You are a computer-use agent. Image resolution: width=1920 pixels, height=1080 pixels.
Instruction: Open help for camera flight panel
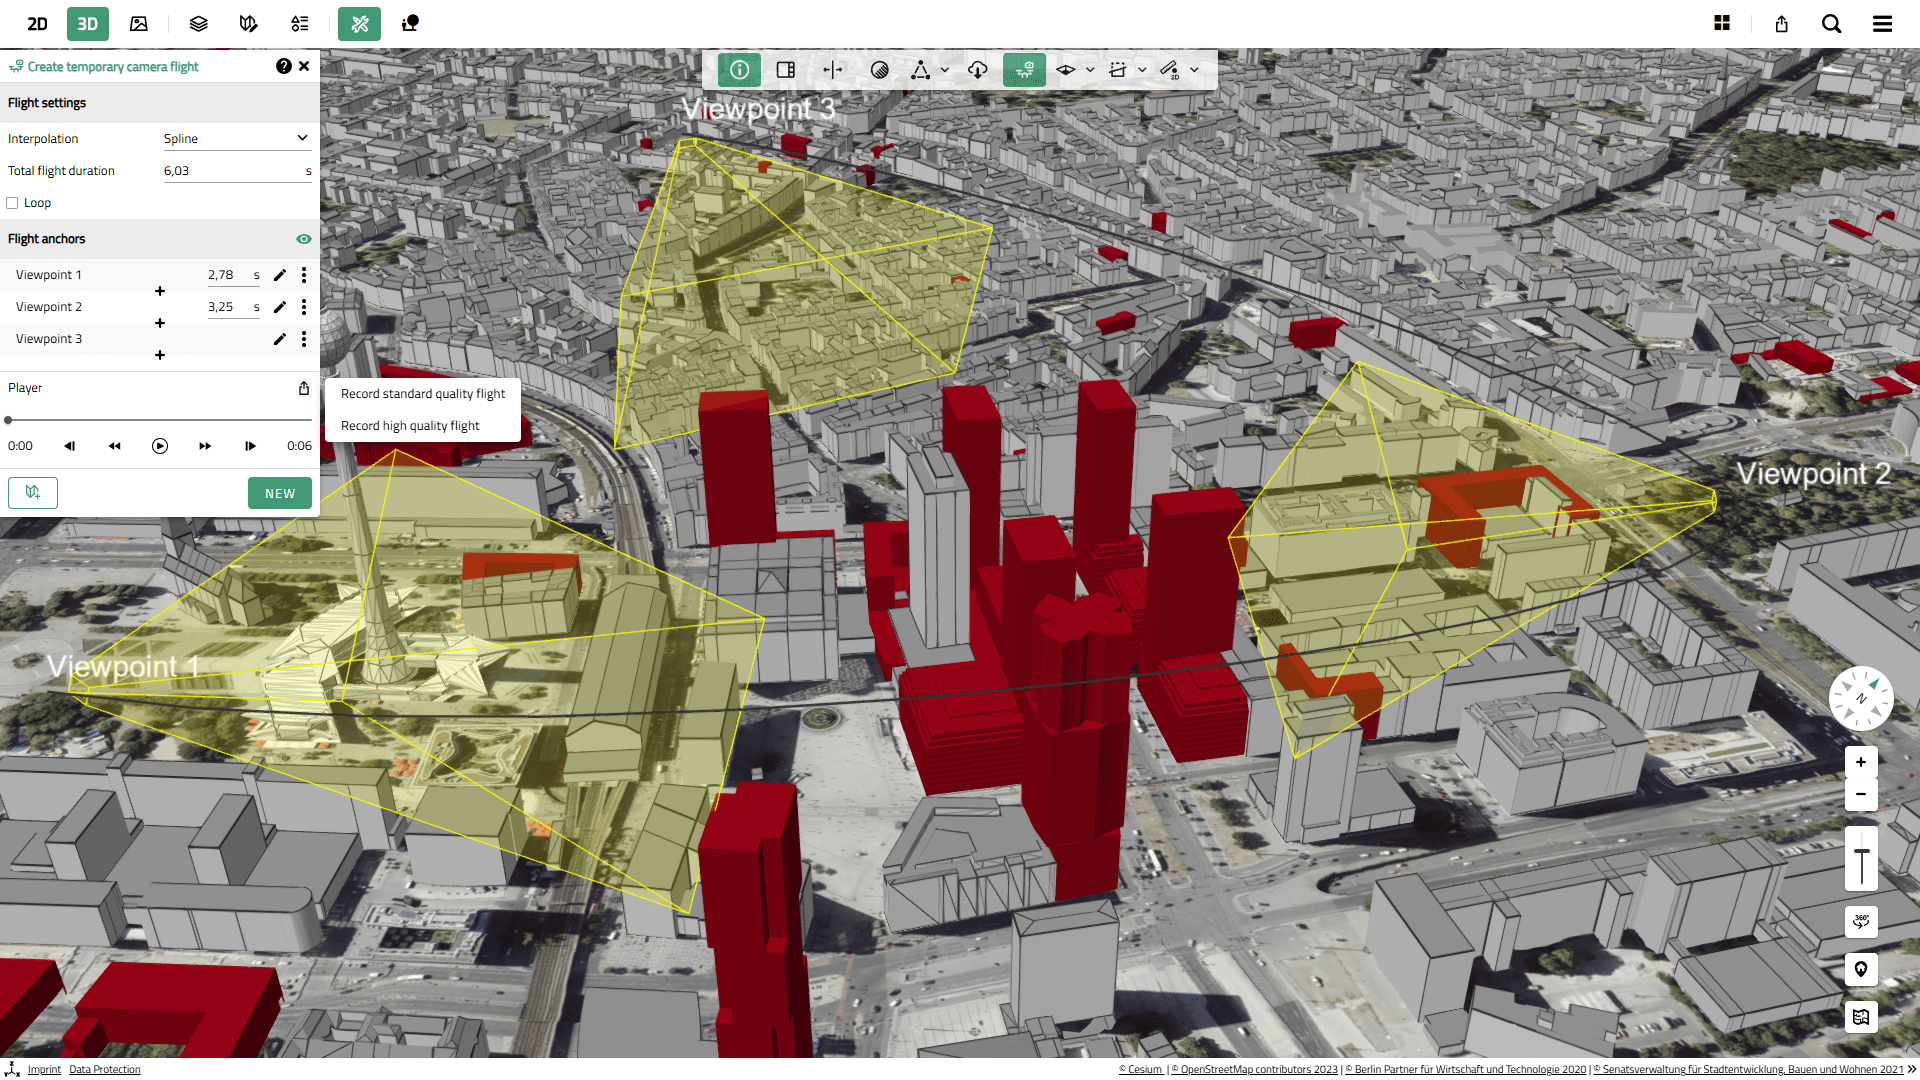click(x=284, y=66)
